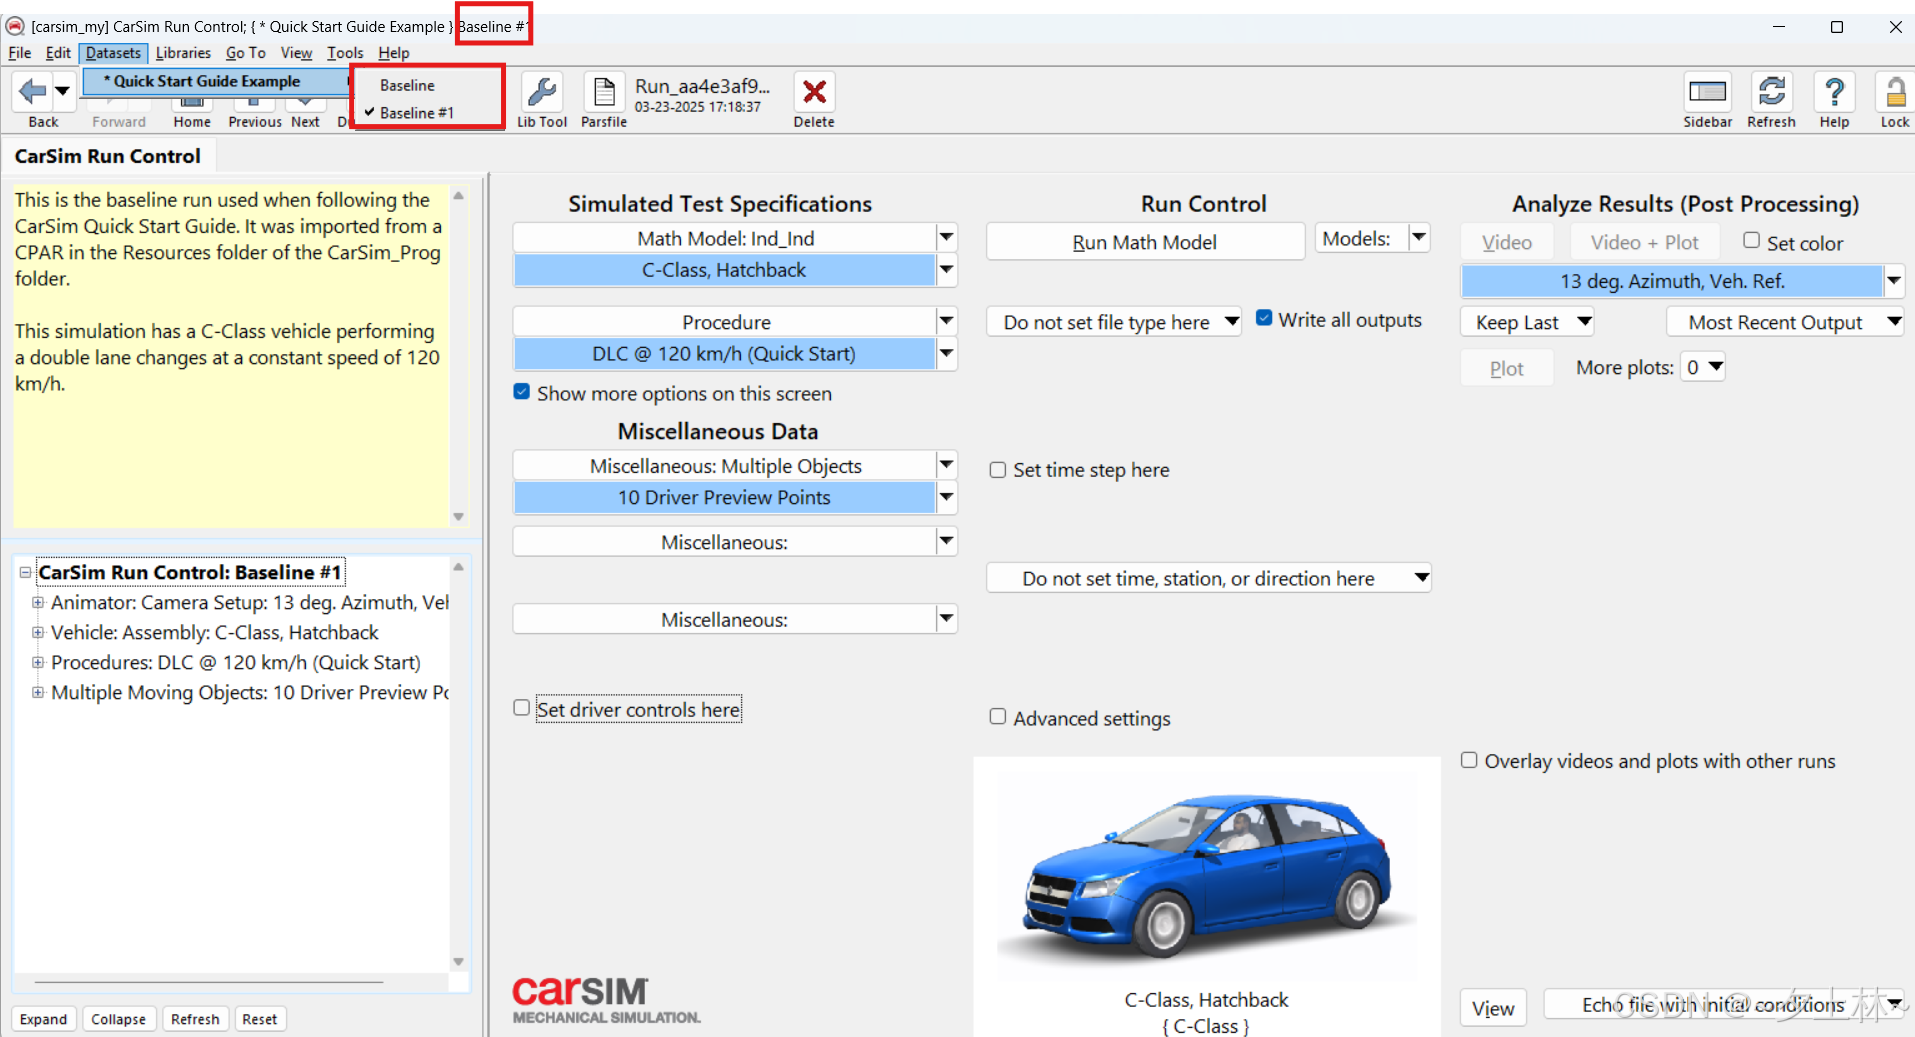This screenshot has width=1915, height=1037.
Task: Open the Procedure dropdown arrow
Action: tap(946, 322)
